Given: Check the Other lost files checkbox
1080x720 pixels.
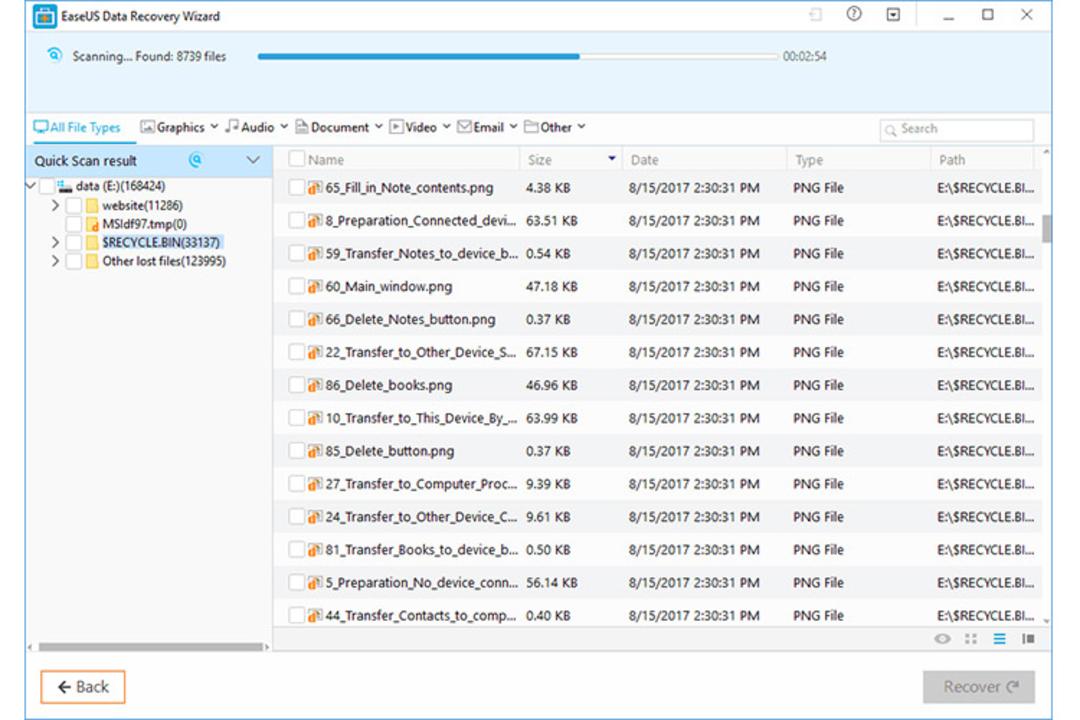Looking at the screenshot, I should (74, 261).
